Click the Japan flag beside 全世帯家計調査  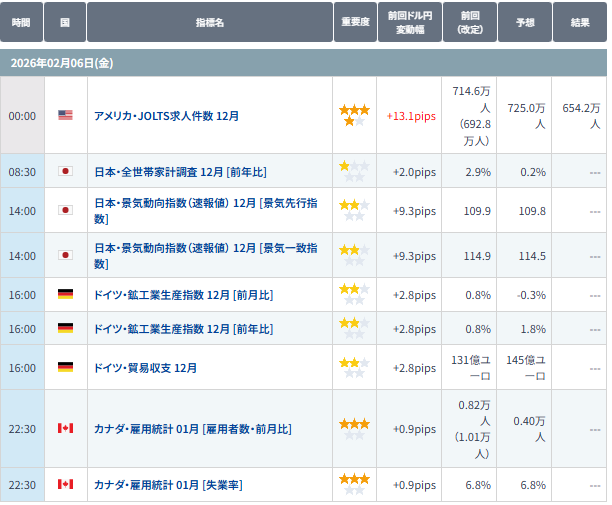(65, 172)
